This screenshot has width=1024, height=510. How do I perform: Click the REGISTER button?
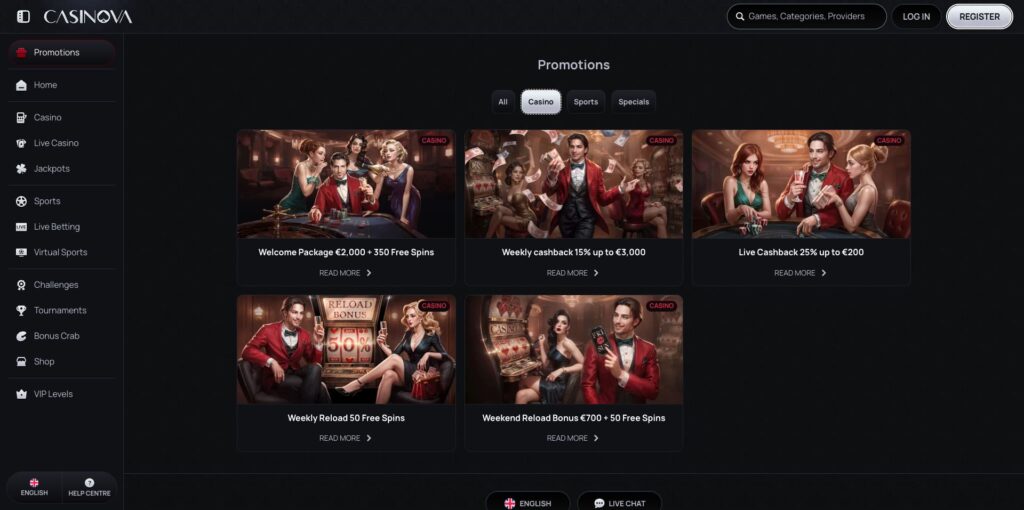pos(980,17)
